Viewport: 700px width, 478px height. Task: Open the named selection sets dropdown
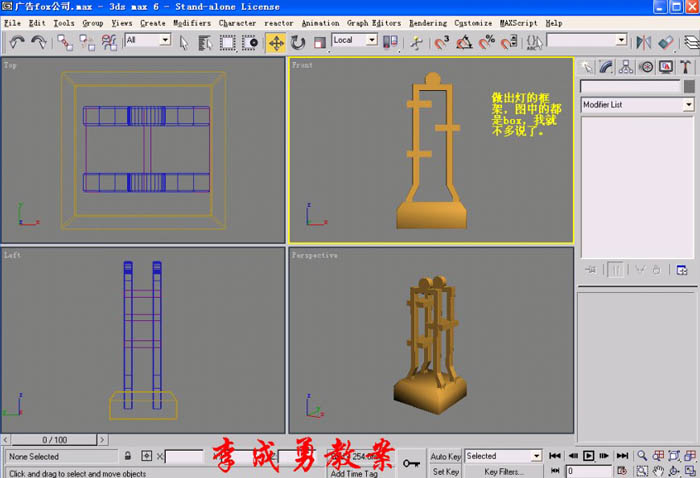[x=621, y=40]
